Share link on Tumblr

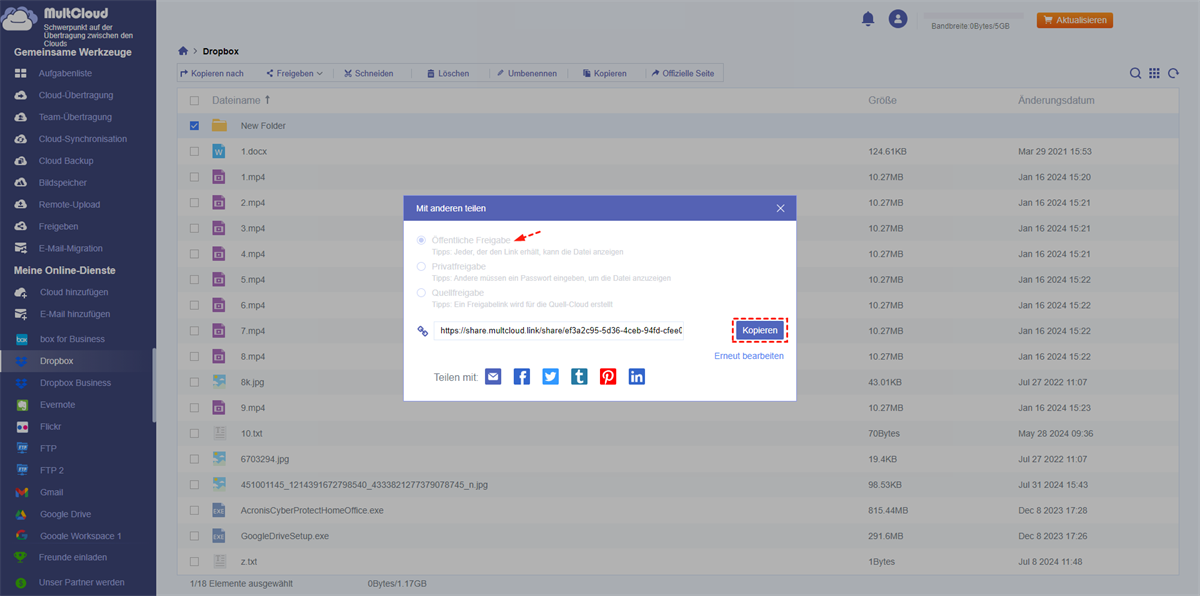click(x=579, y=376)
